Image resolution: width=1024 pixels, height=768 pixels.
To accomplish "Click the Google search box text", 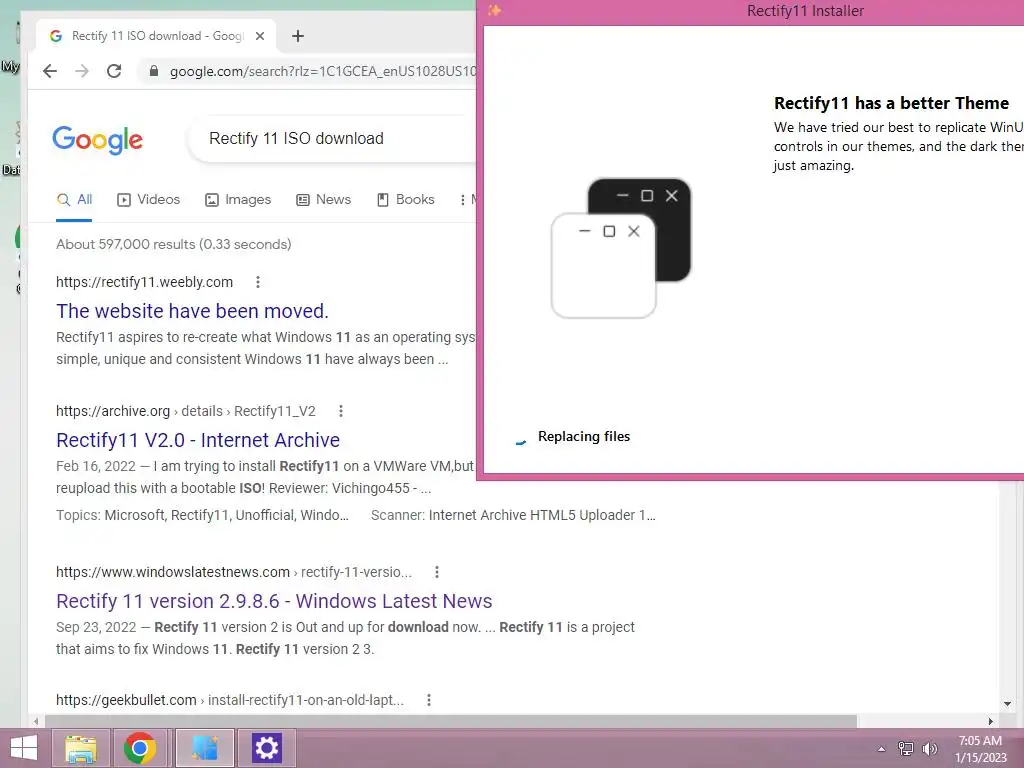I will click(296, 138).
